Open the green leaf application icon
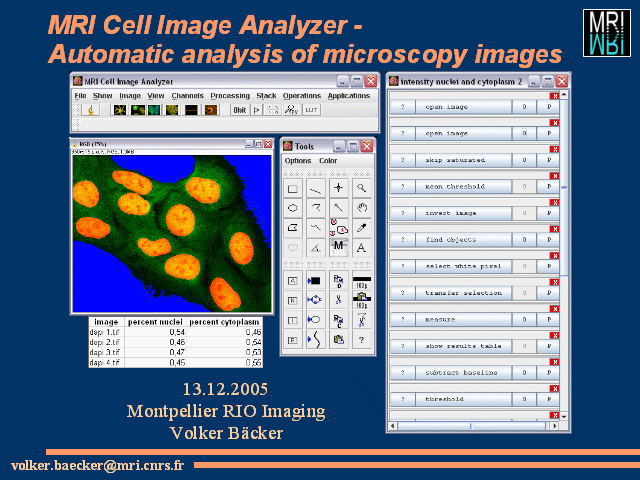Screen dimensions: 640x480 click(154, 110)
